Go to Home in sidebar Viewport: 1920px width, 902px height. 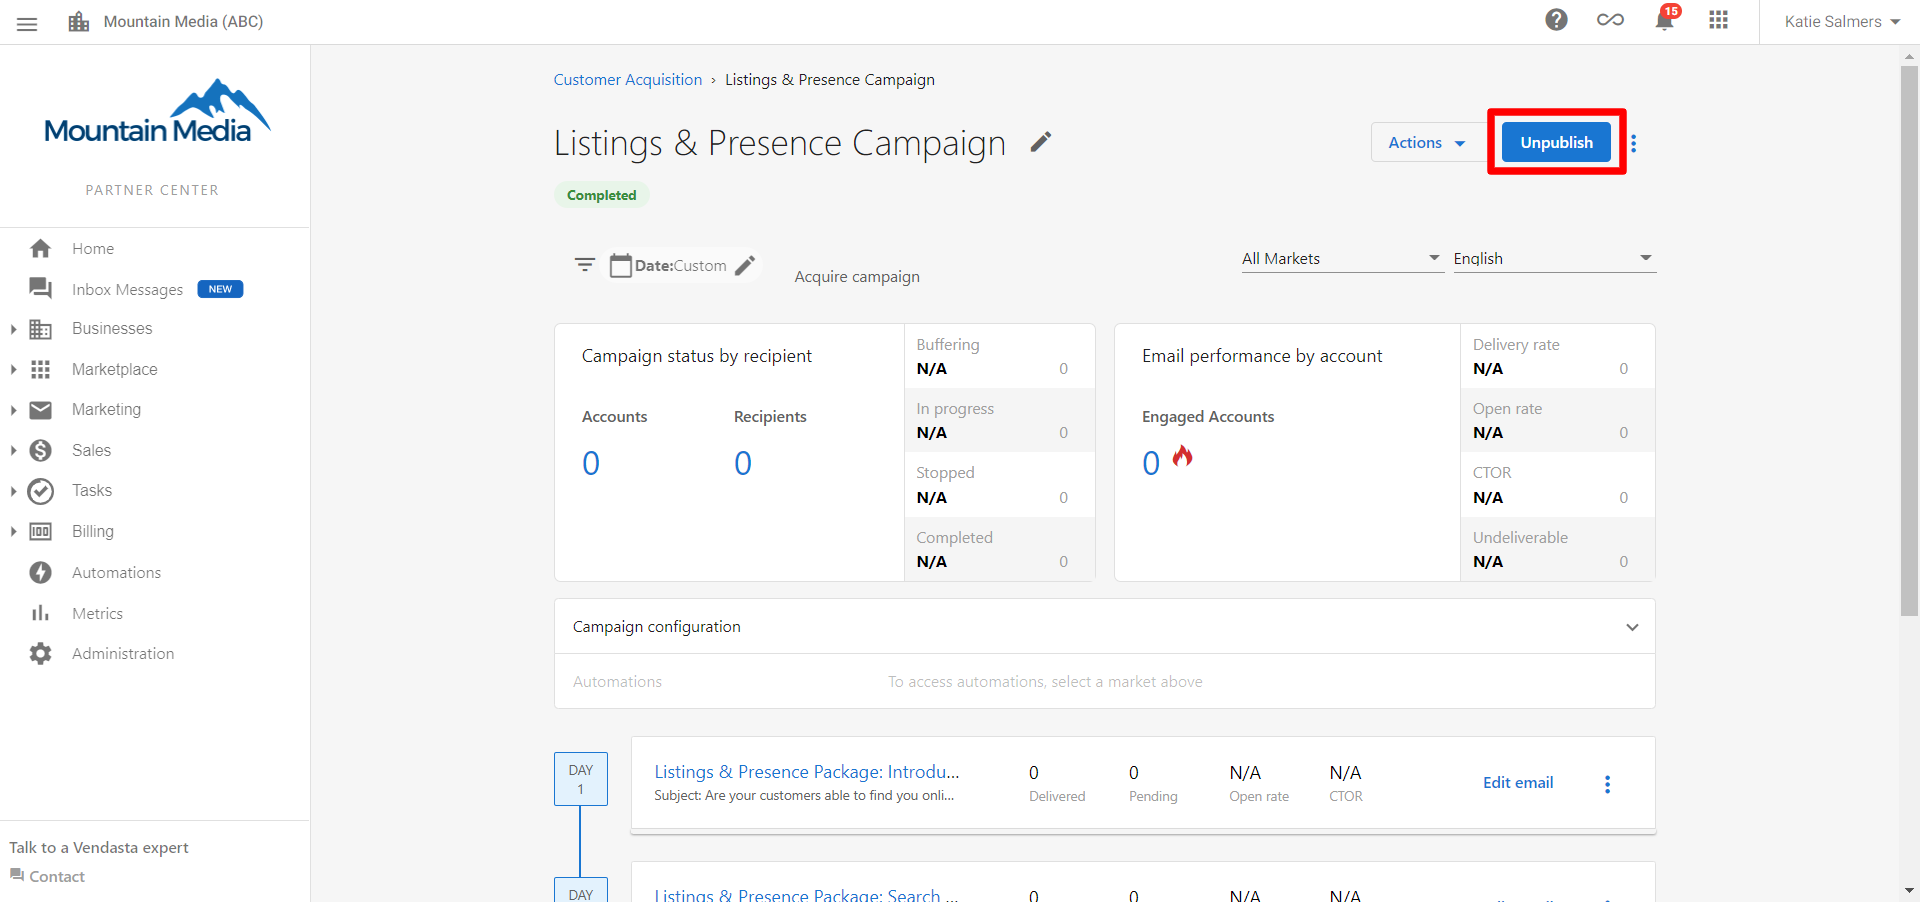point(93,249)
